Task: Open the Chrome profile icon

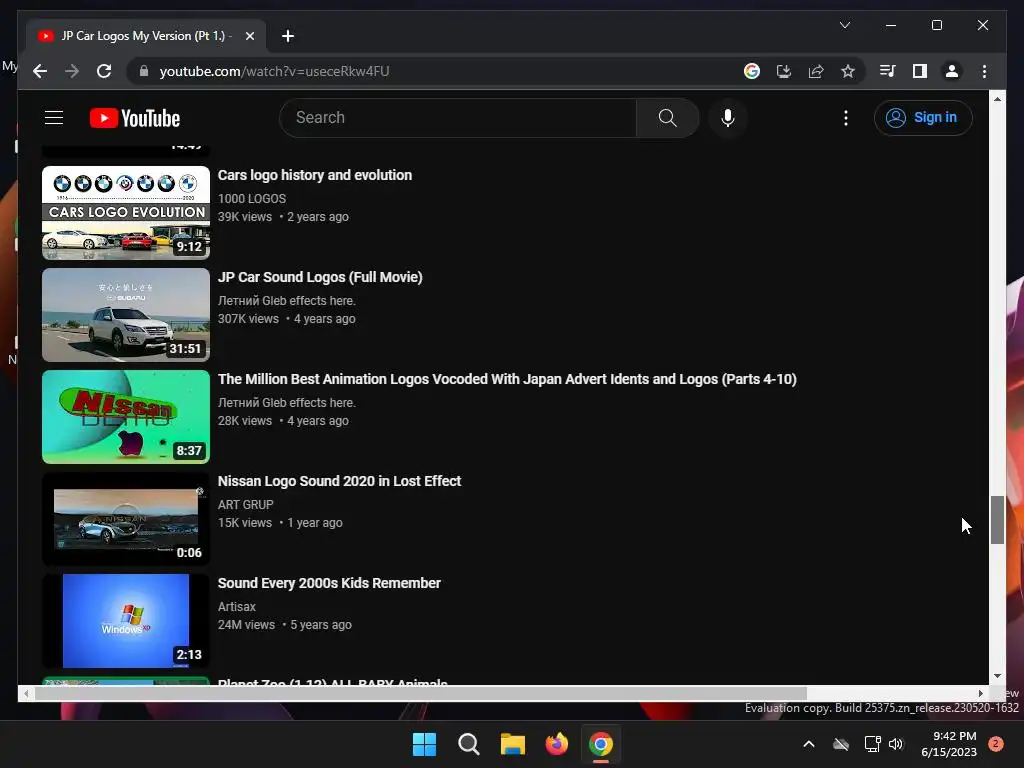Action: tap(952, 71)
